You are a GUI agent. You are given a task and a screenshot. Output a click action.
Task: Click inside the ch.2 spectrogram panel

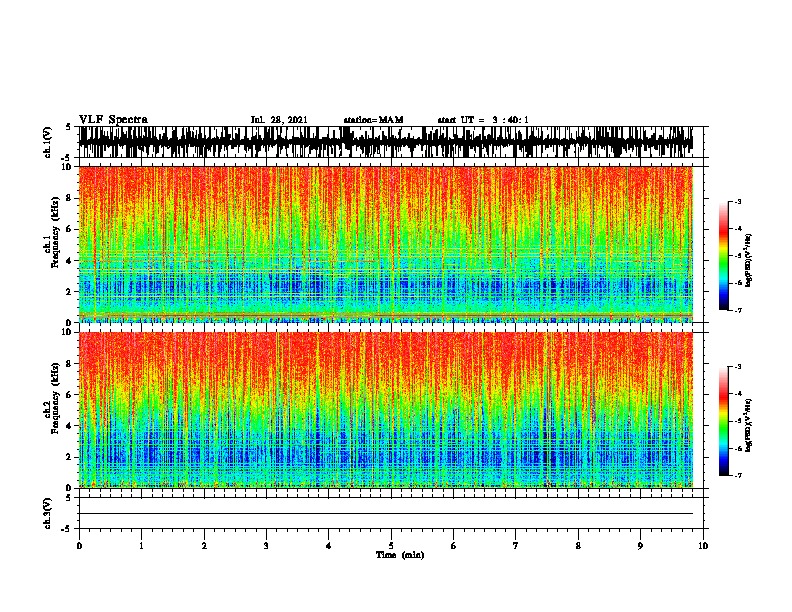click(386, 410)
